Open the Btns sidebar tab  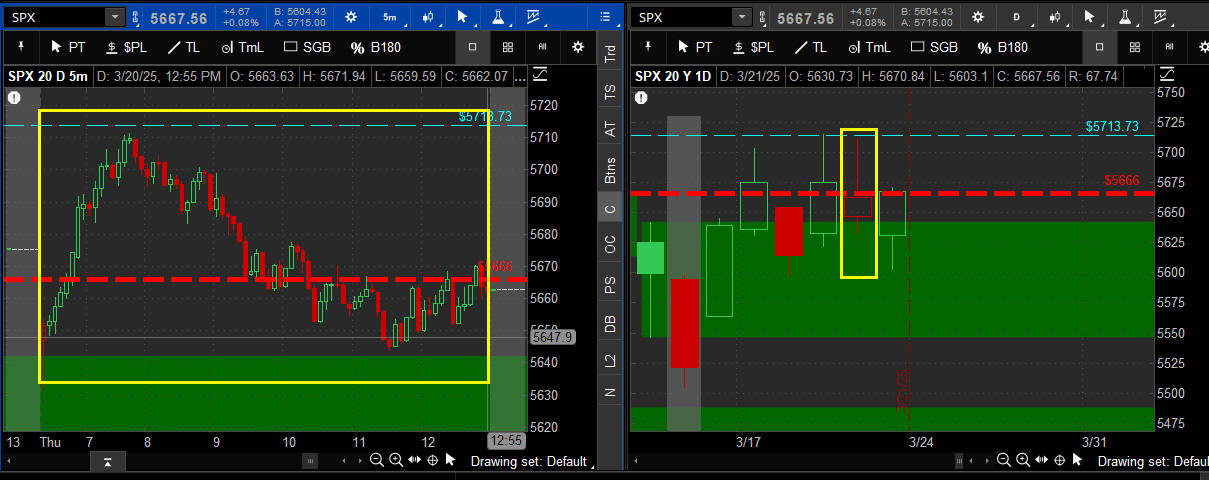pos(610,170)
